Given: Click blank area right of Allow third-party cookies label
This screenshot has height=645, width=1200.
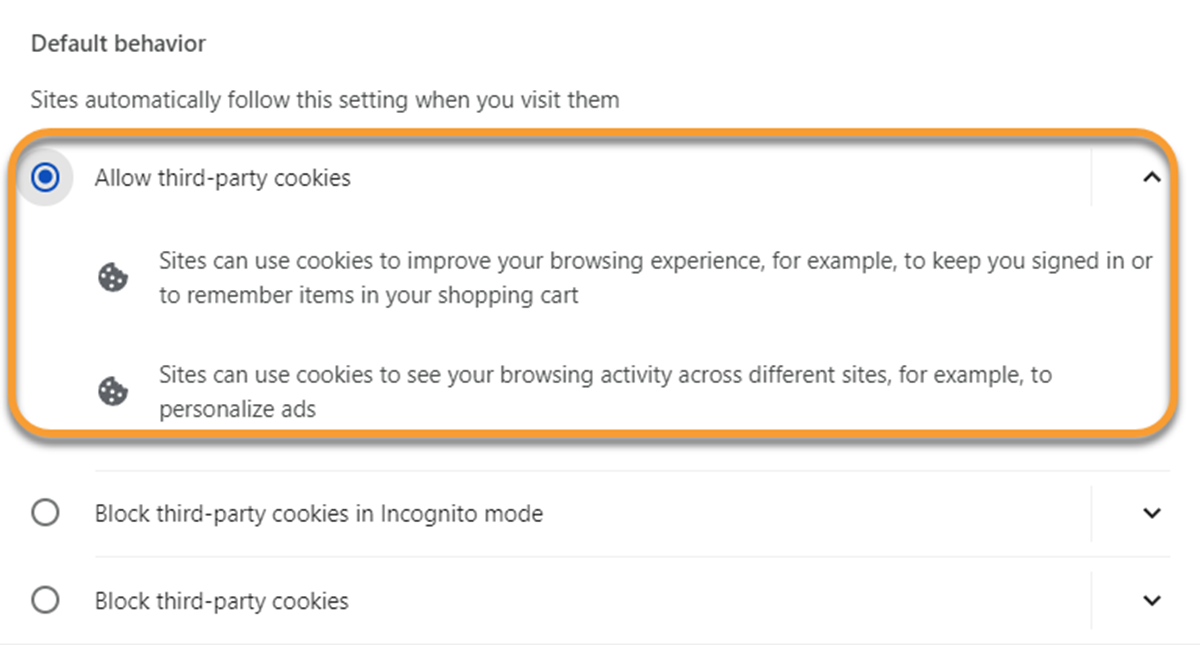Looking at the screenshot, I should [720, 178].
